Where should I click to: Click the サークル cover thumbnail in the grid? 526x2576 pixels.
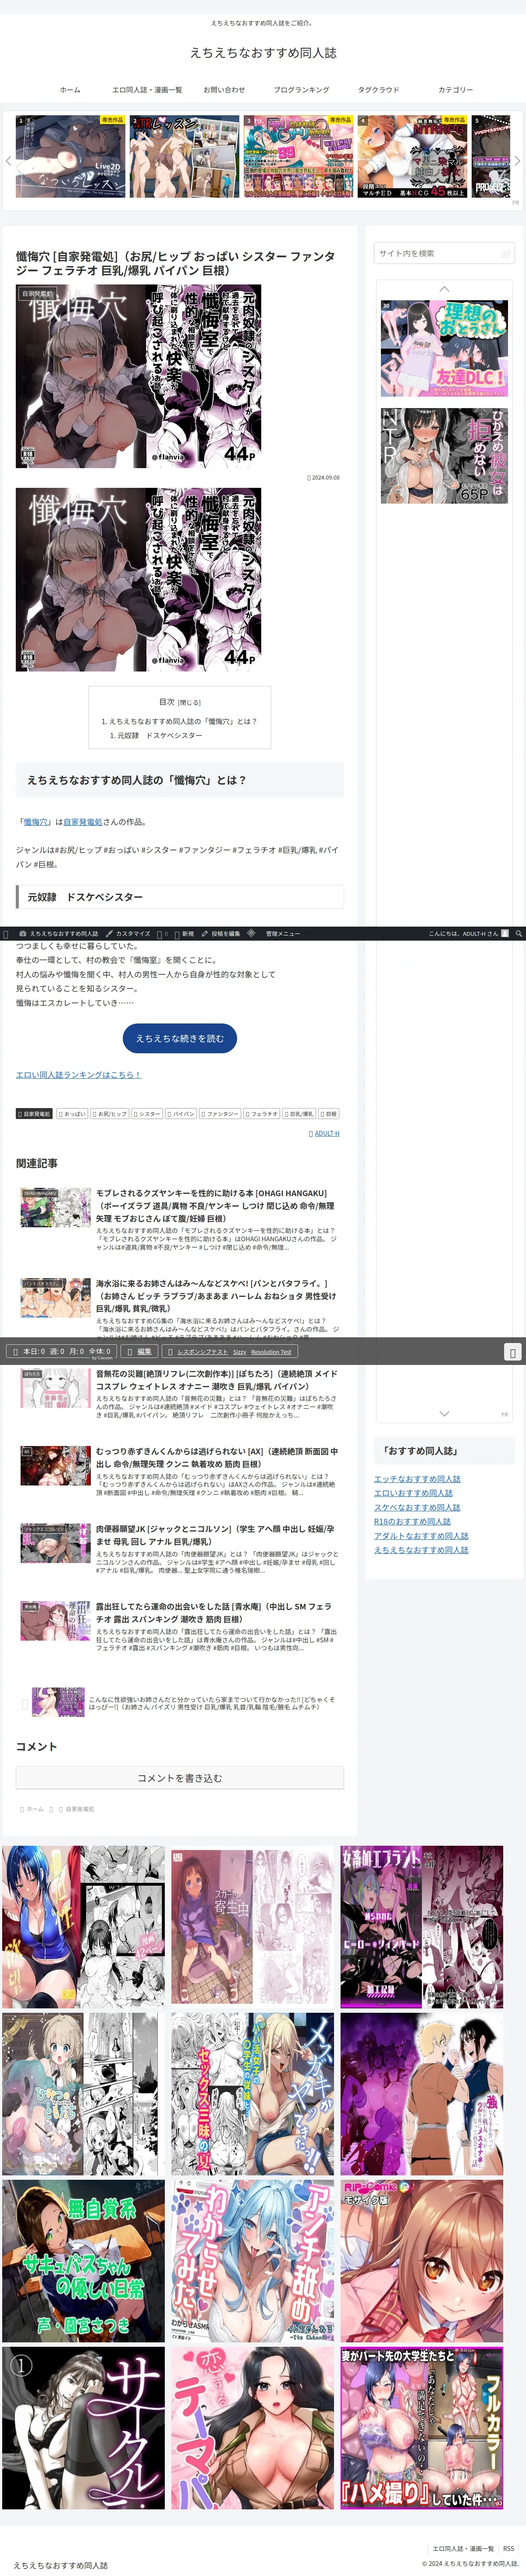click(83, 2428)
